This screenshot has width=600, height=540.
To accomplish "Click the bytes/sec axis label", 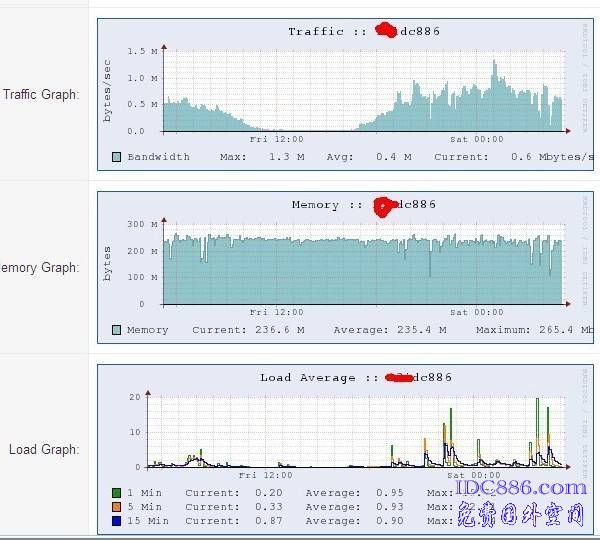I will (108, 90).
